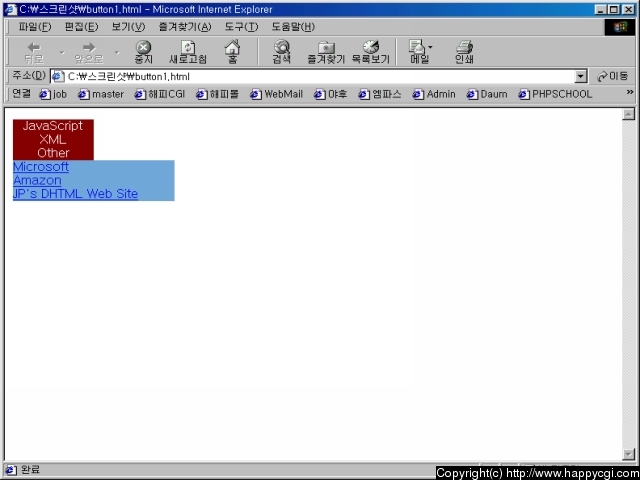The height and width of the screenshot is (480, 640).
Task: Click the vertical scrollbar down arrow
Action: tap(628, 454)
